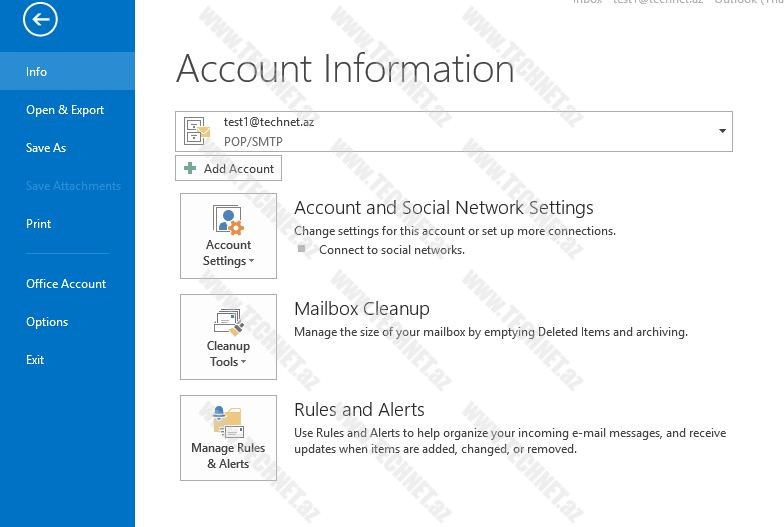Go to the Print page
Viewport: 784px width, 527px height.
pos(39,224)
